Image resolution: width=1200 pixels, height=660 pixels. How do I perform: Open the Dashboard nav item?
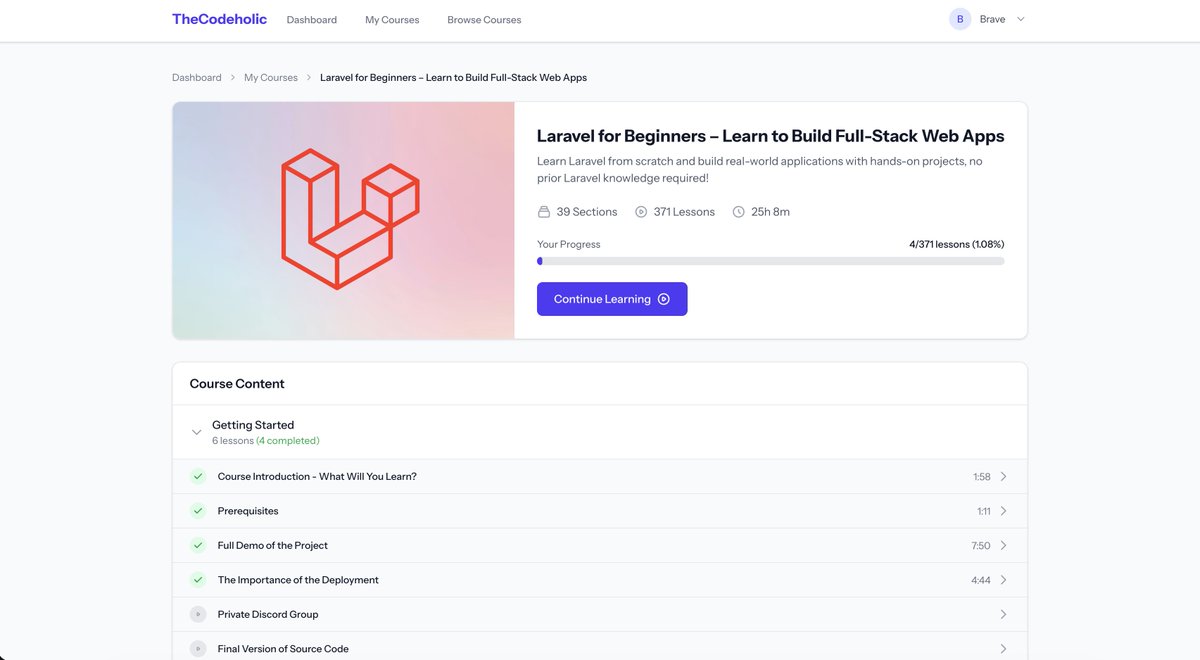(312, 20)
